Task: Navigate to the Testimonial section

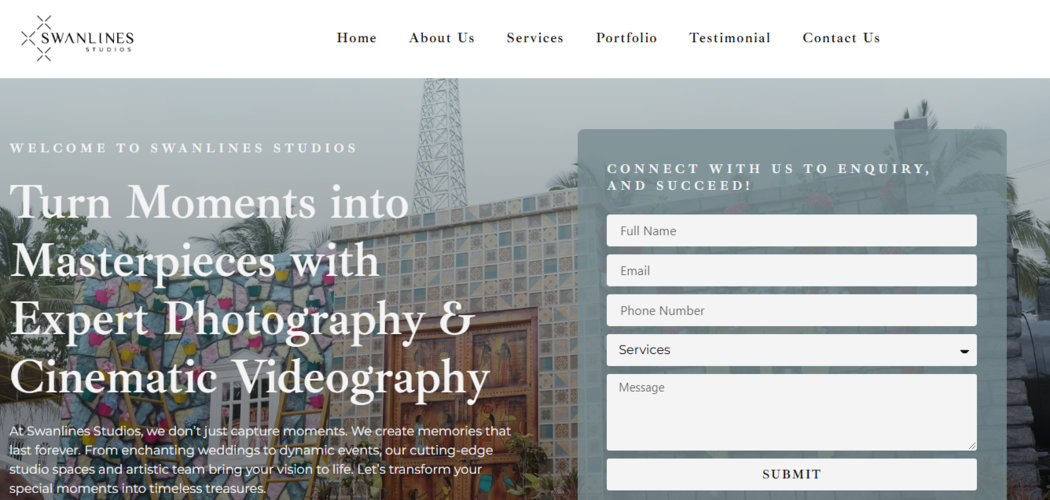Action: tap(730, 38)
